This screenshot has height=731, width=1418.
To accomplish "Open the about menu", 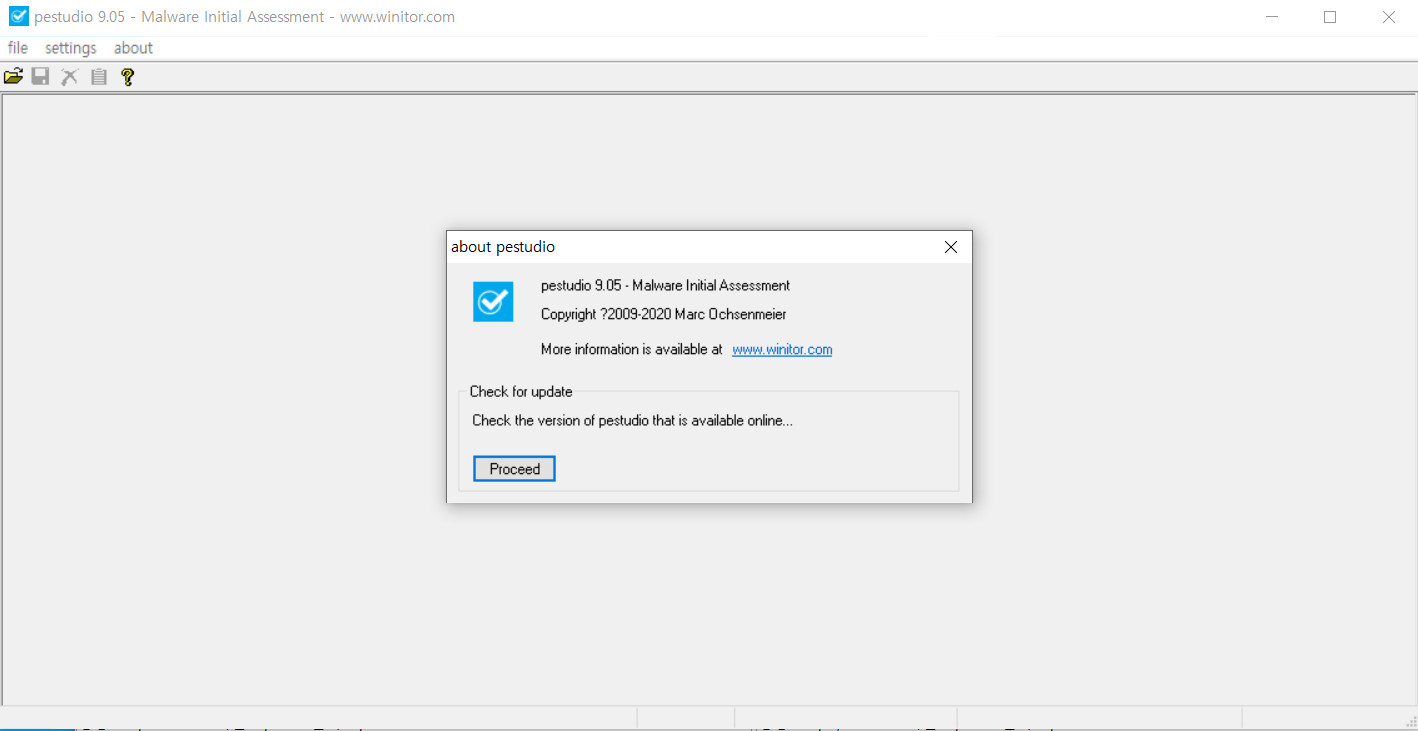I will [x=133, y=48].
